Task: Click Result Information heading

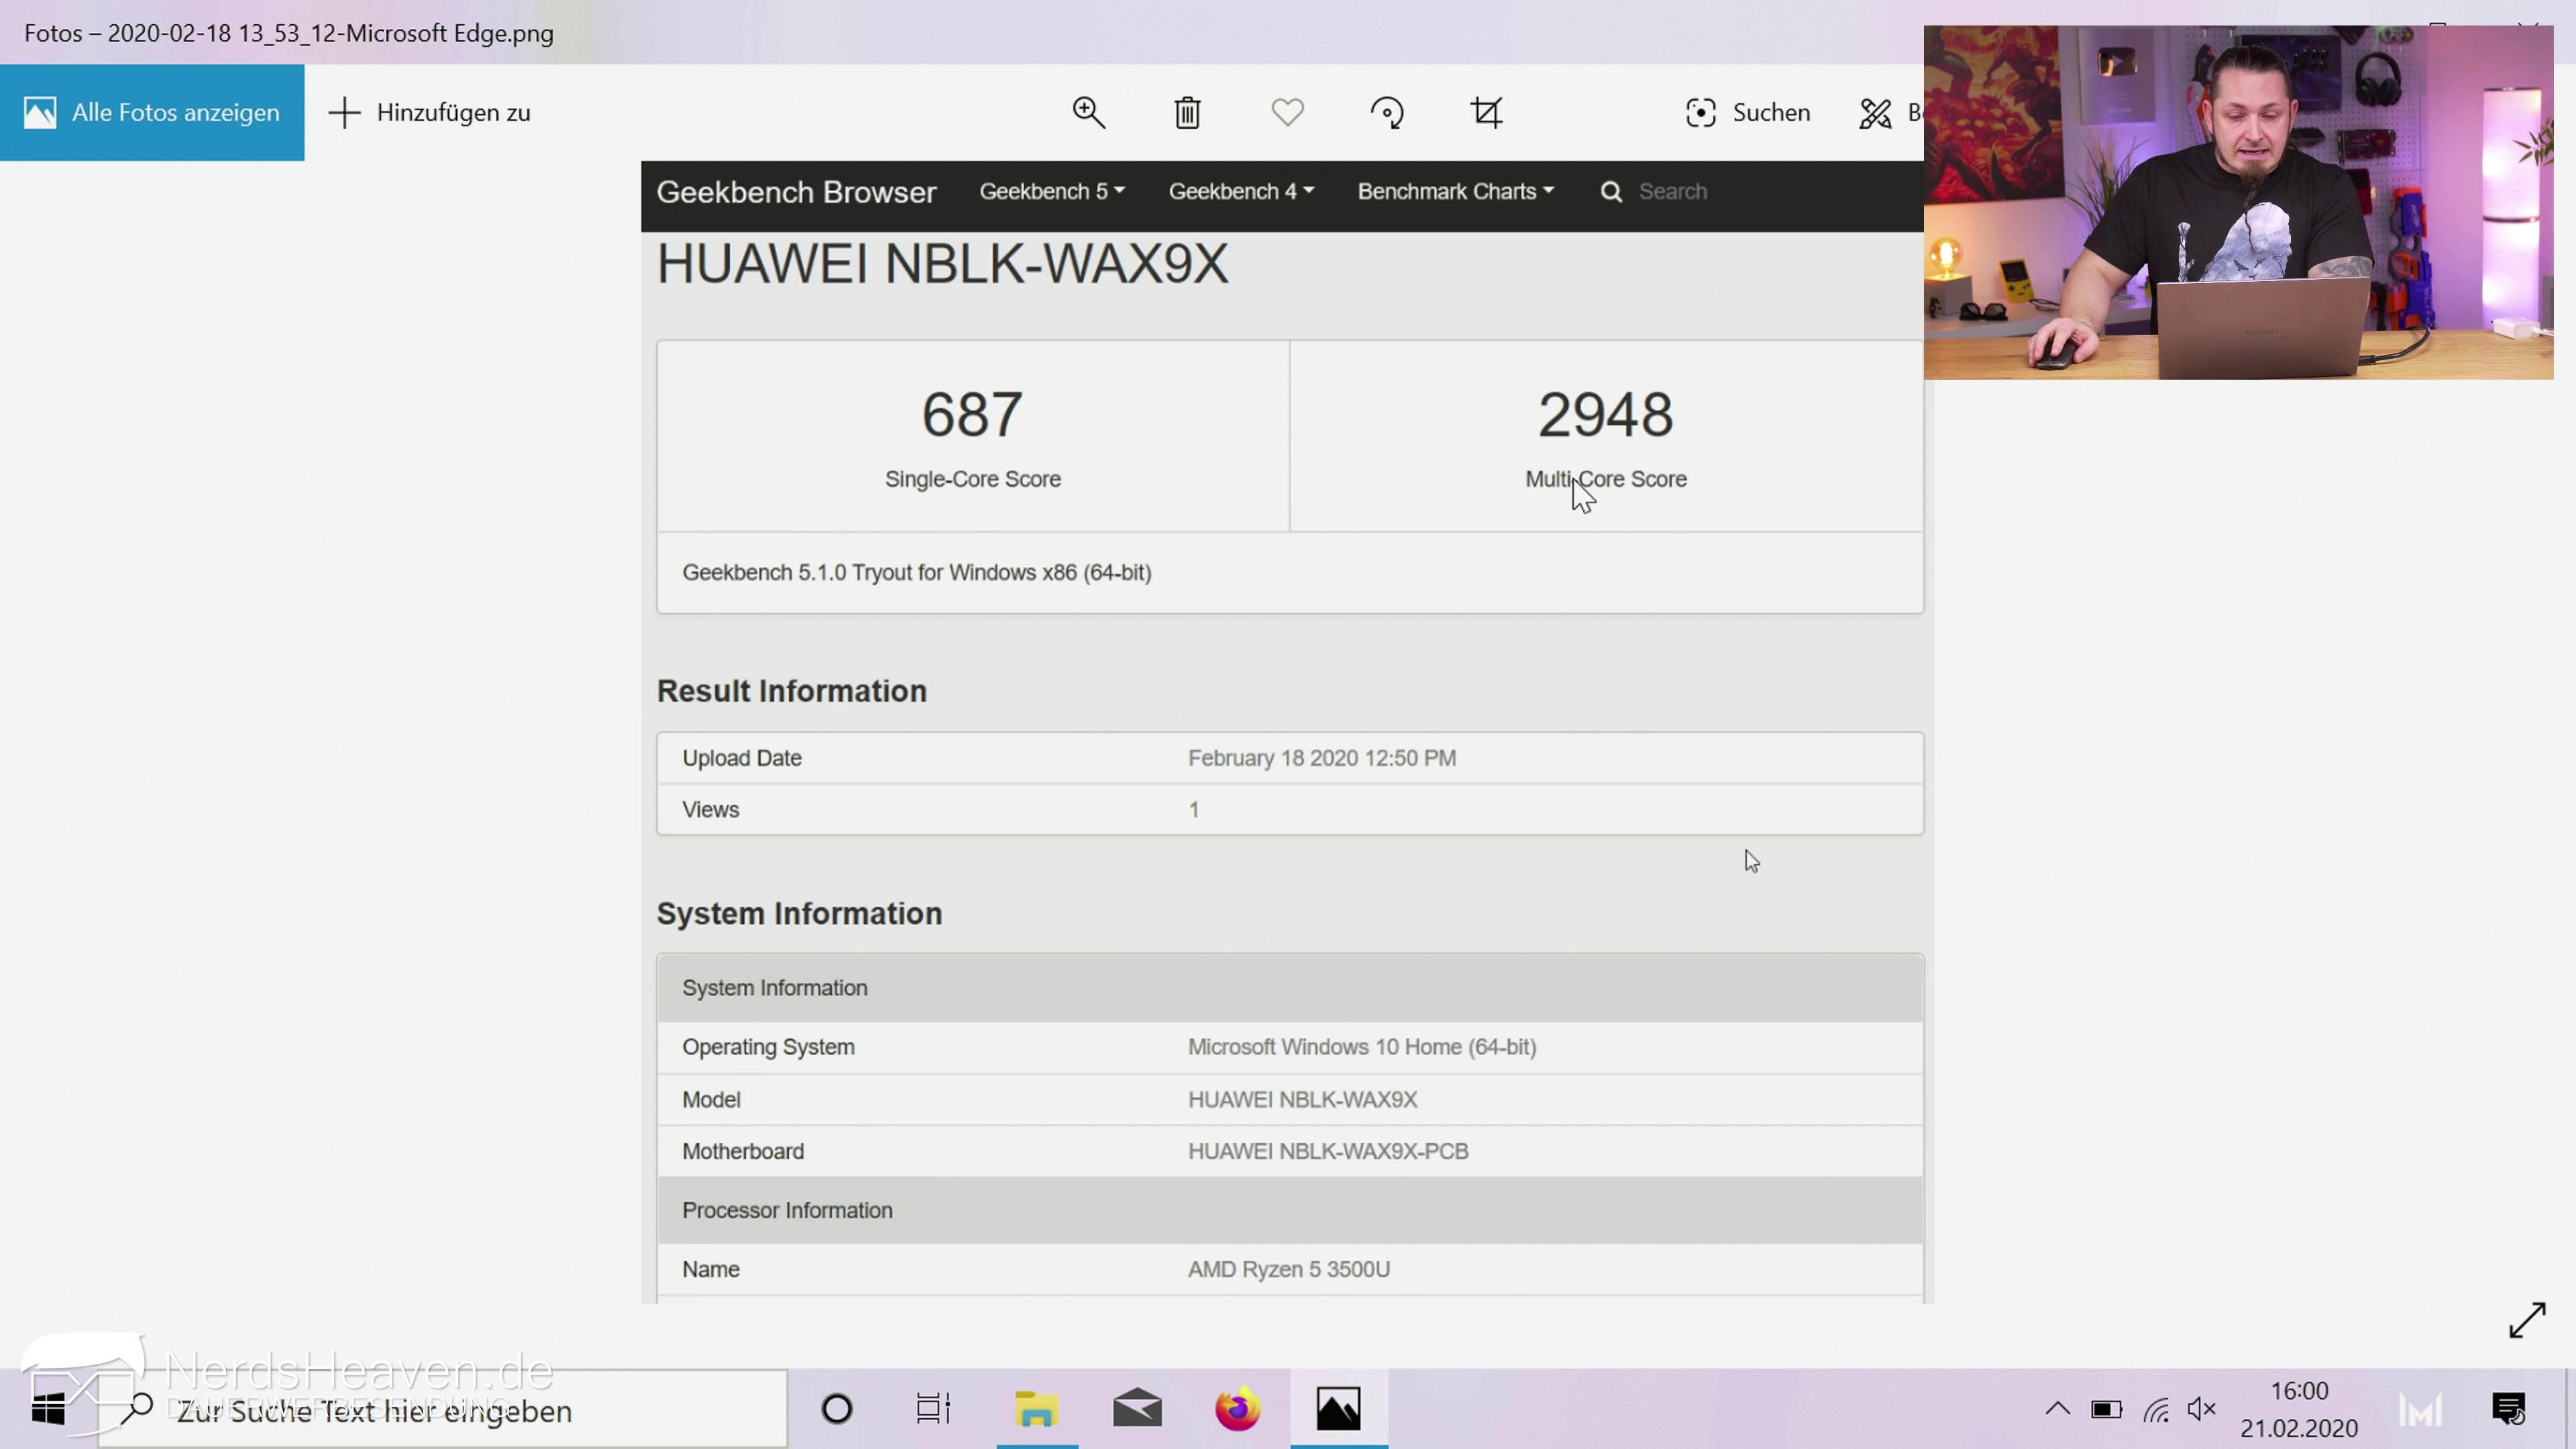Action: 791,691
